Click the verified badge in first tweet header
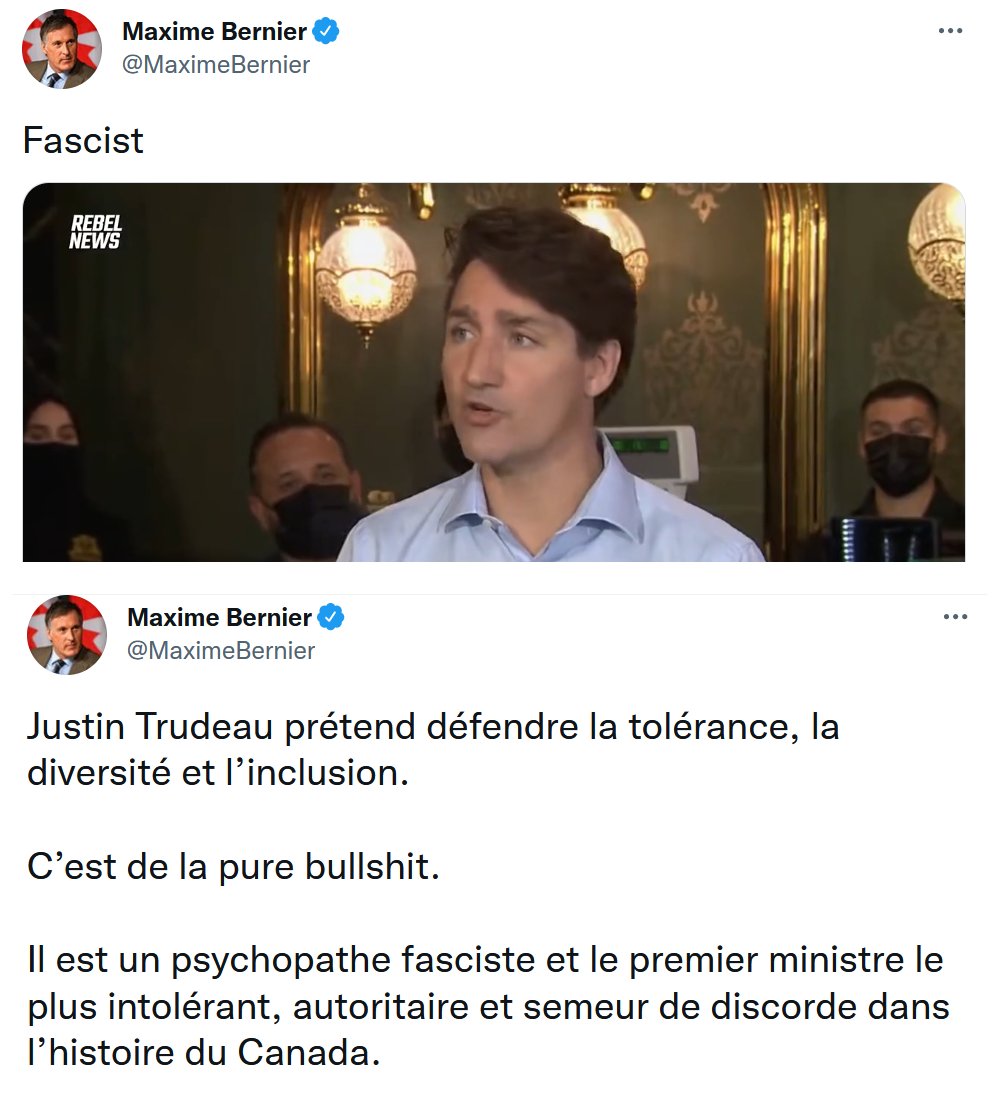This screenshot has height=1094, width=1002. (325, 31)
